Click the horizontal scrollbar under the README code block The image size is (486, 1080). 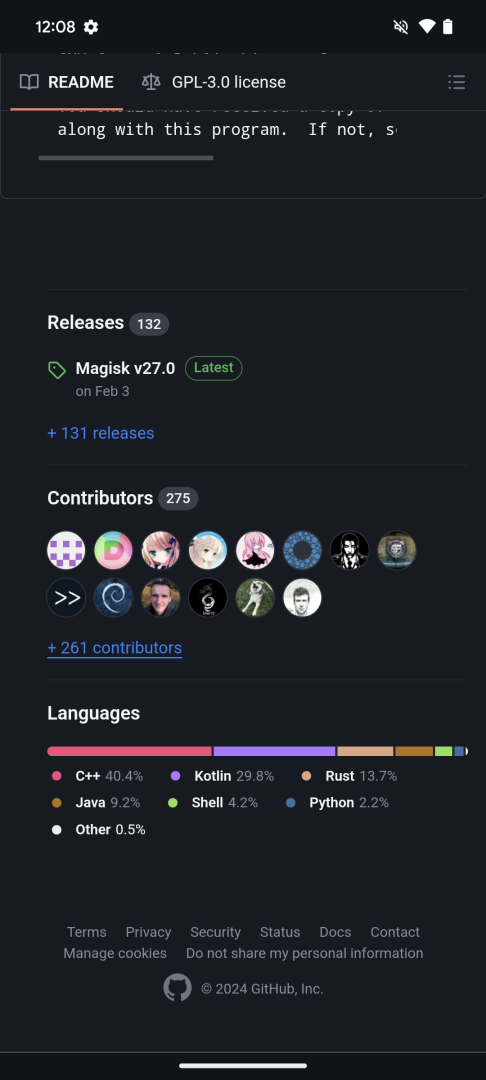click(x=126, y=158)
